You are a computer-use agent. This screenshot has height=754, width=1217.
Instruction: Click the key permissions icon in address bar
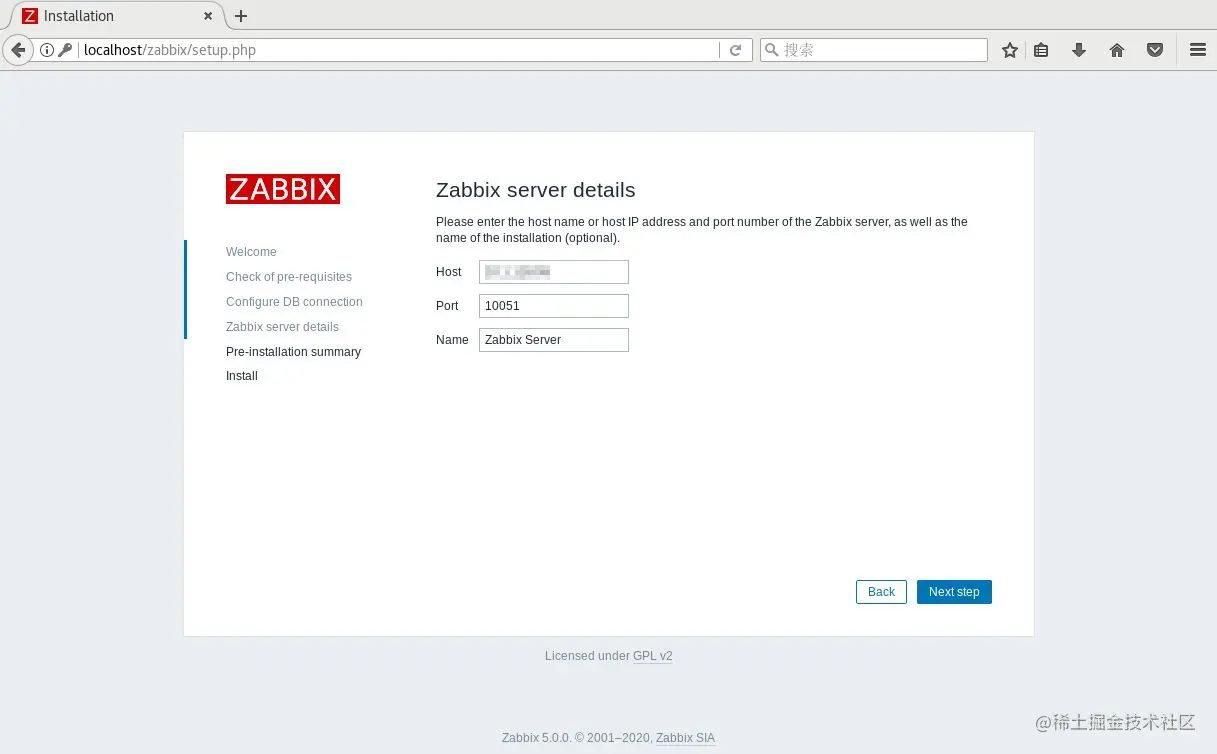[65, 50]
